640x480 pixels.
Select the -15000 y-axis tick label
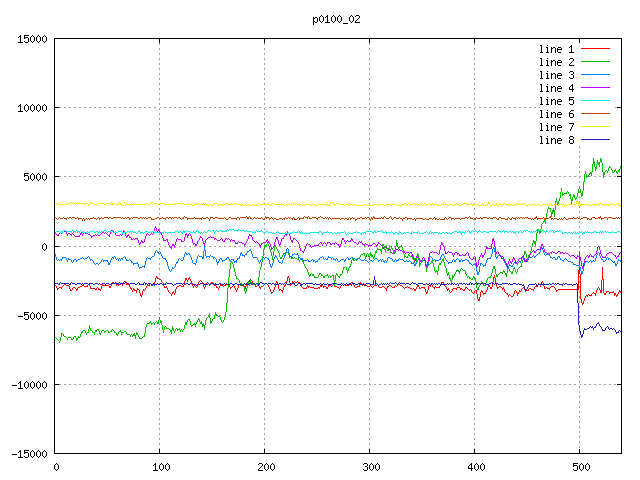(x=28, y=453)
